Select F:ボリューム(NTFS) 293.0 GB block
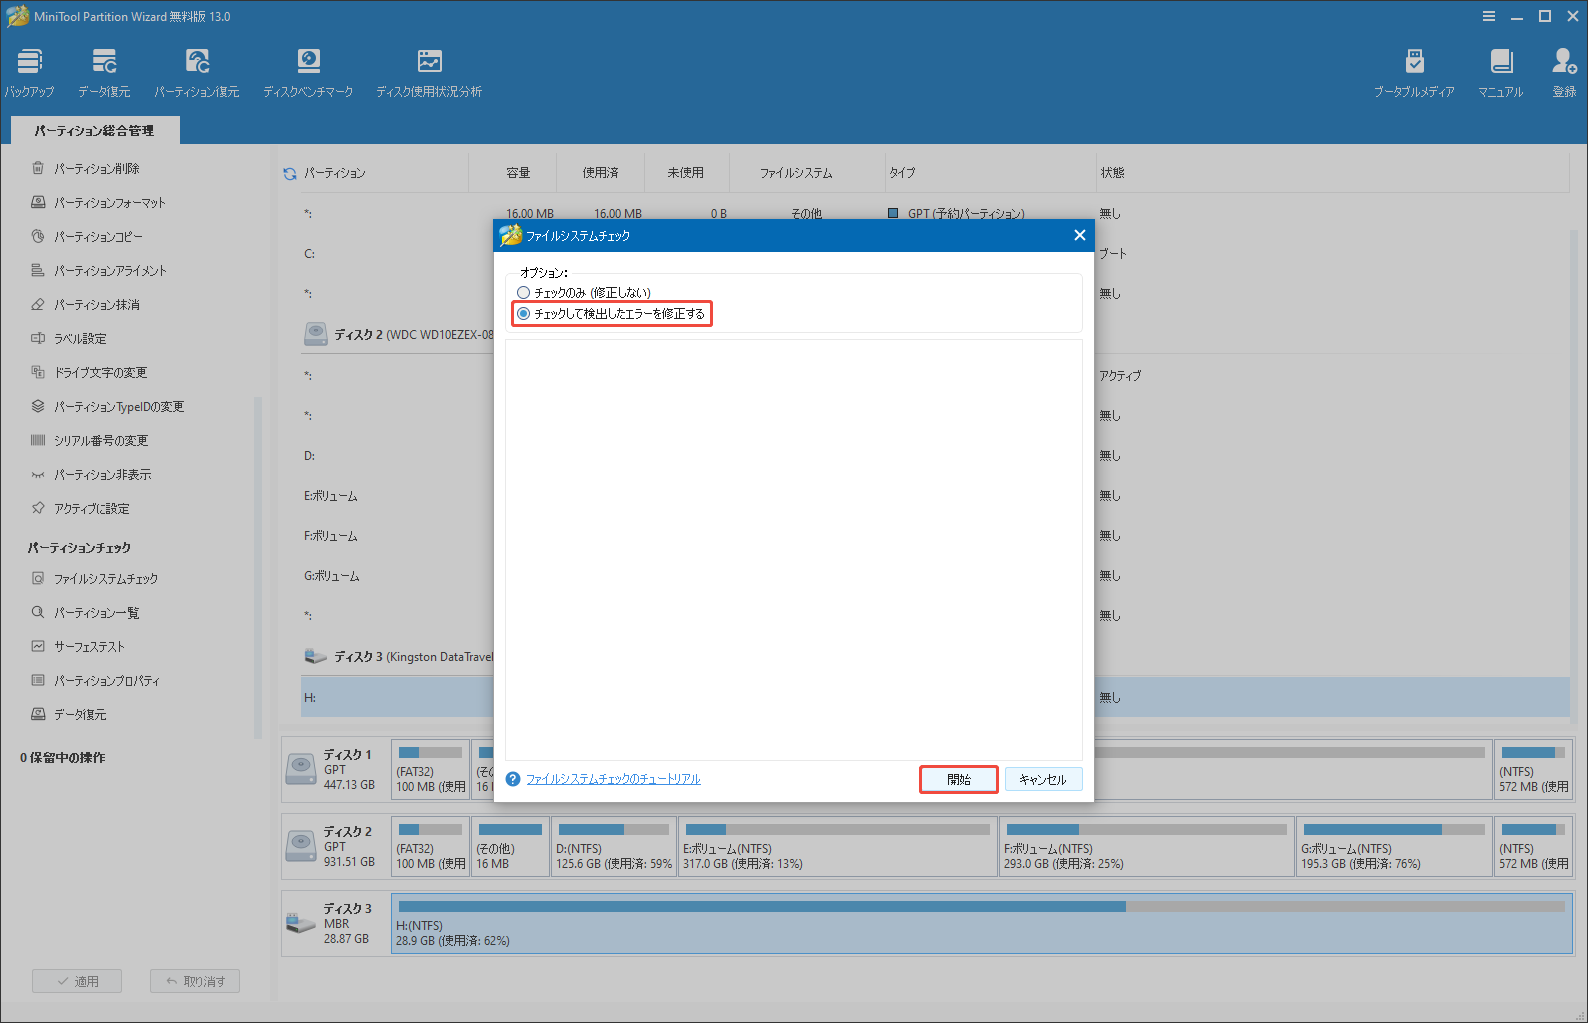1588x1023 pixels. coord(1147,847)
